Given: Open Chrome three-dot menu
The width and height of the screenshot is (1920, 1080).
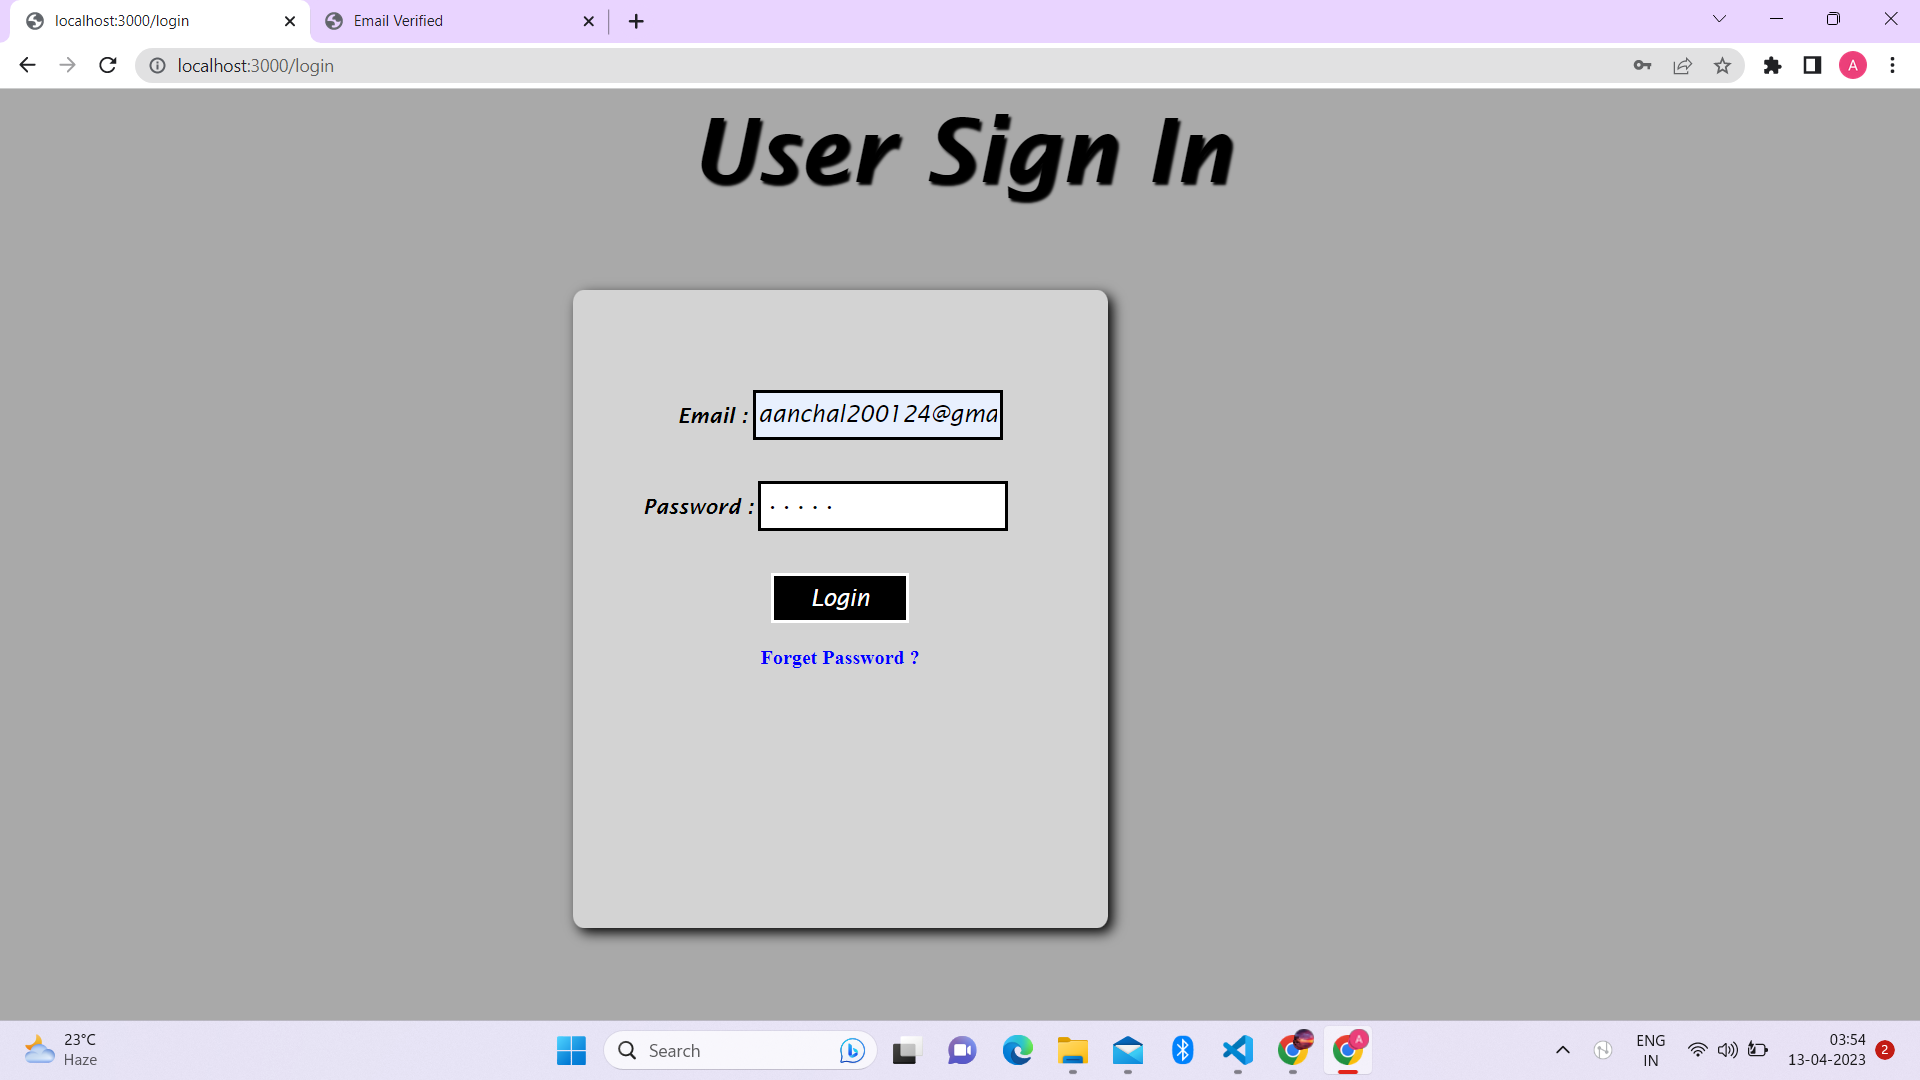Looking at the screenshot, I should [1892, 65].
